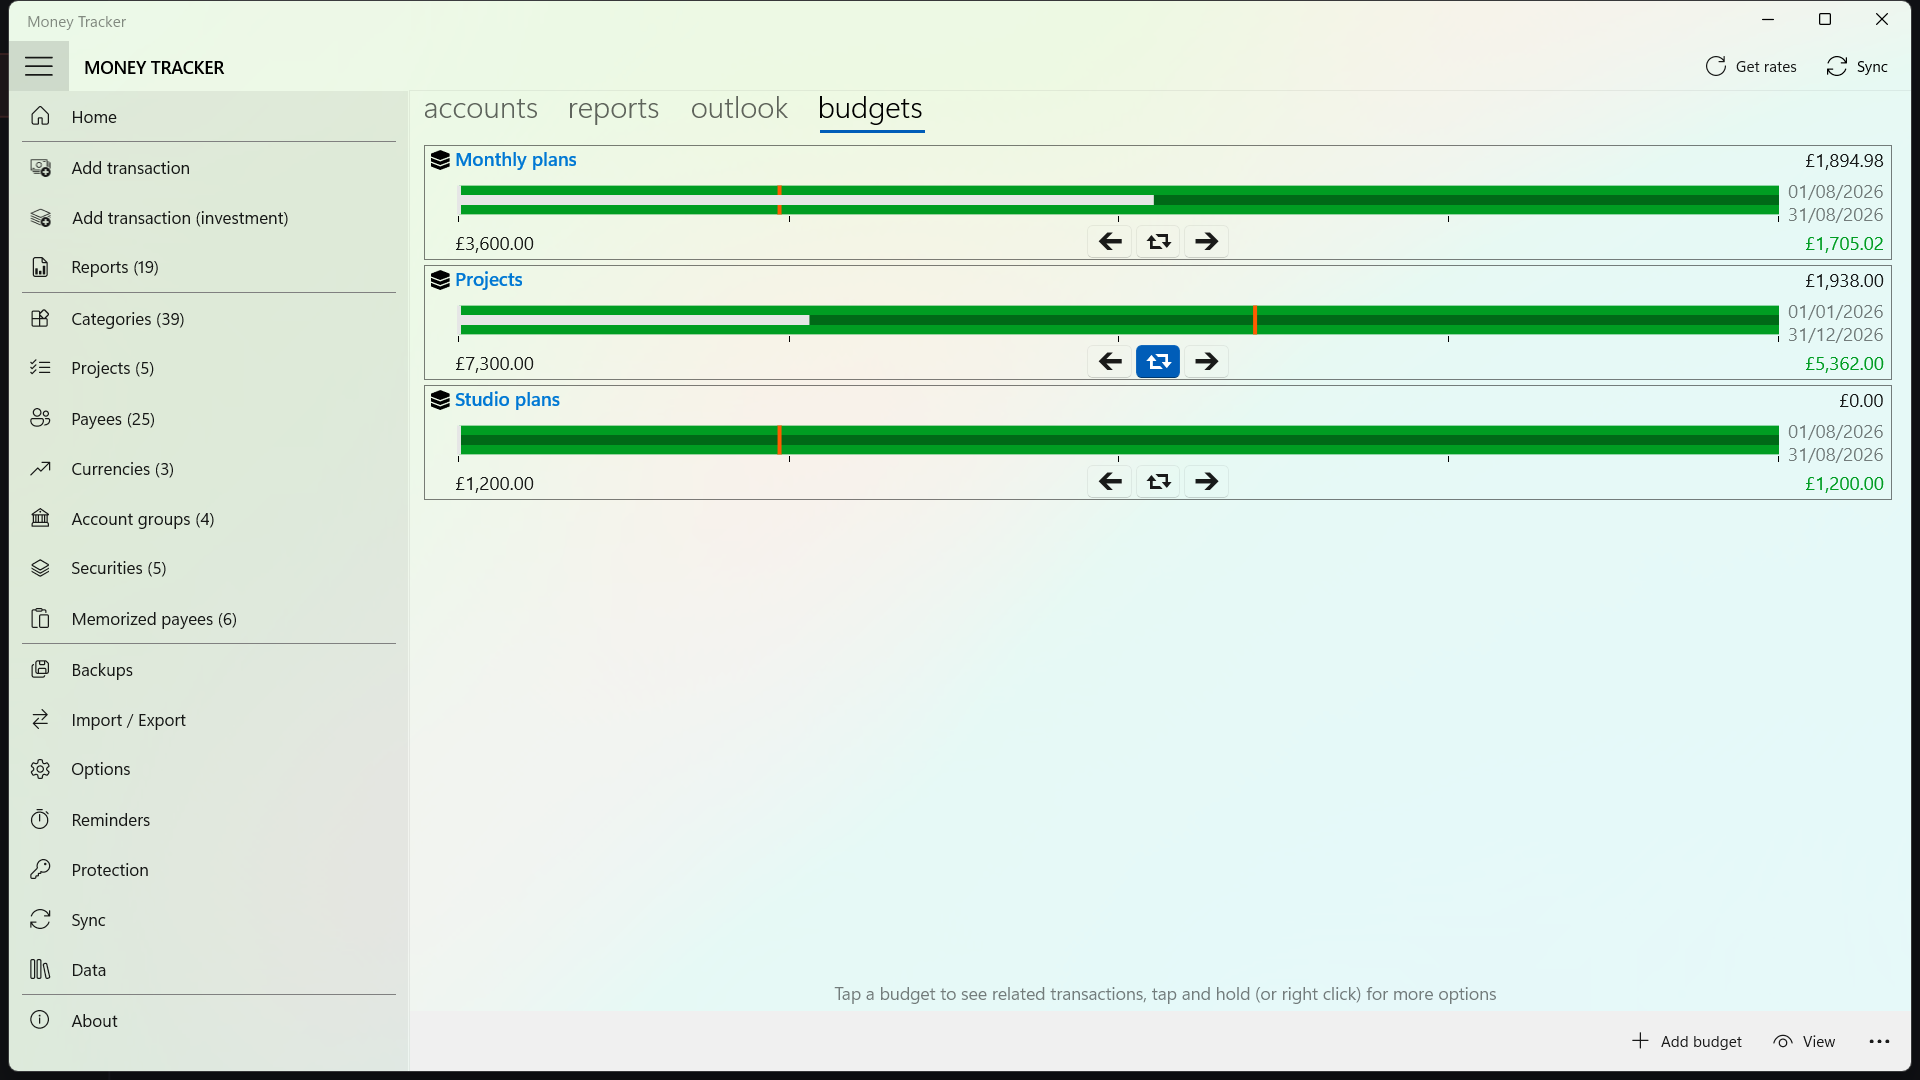
Task: Go to previous period for Projects budget
Action: [1110, 362]
